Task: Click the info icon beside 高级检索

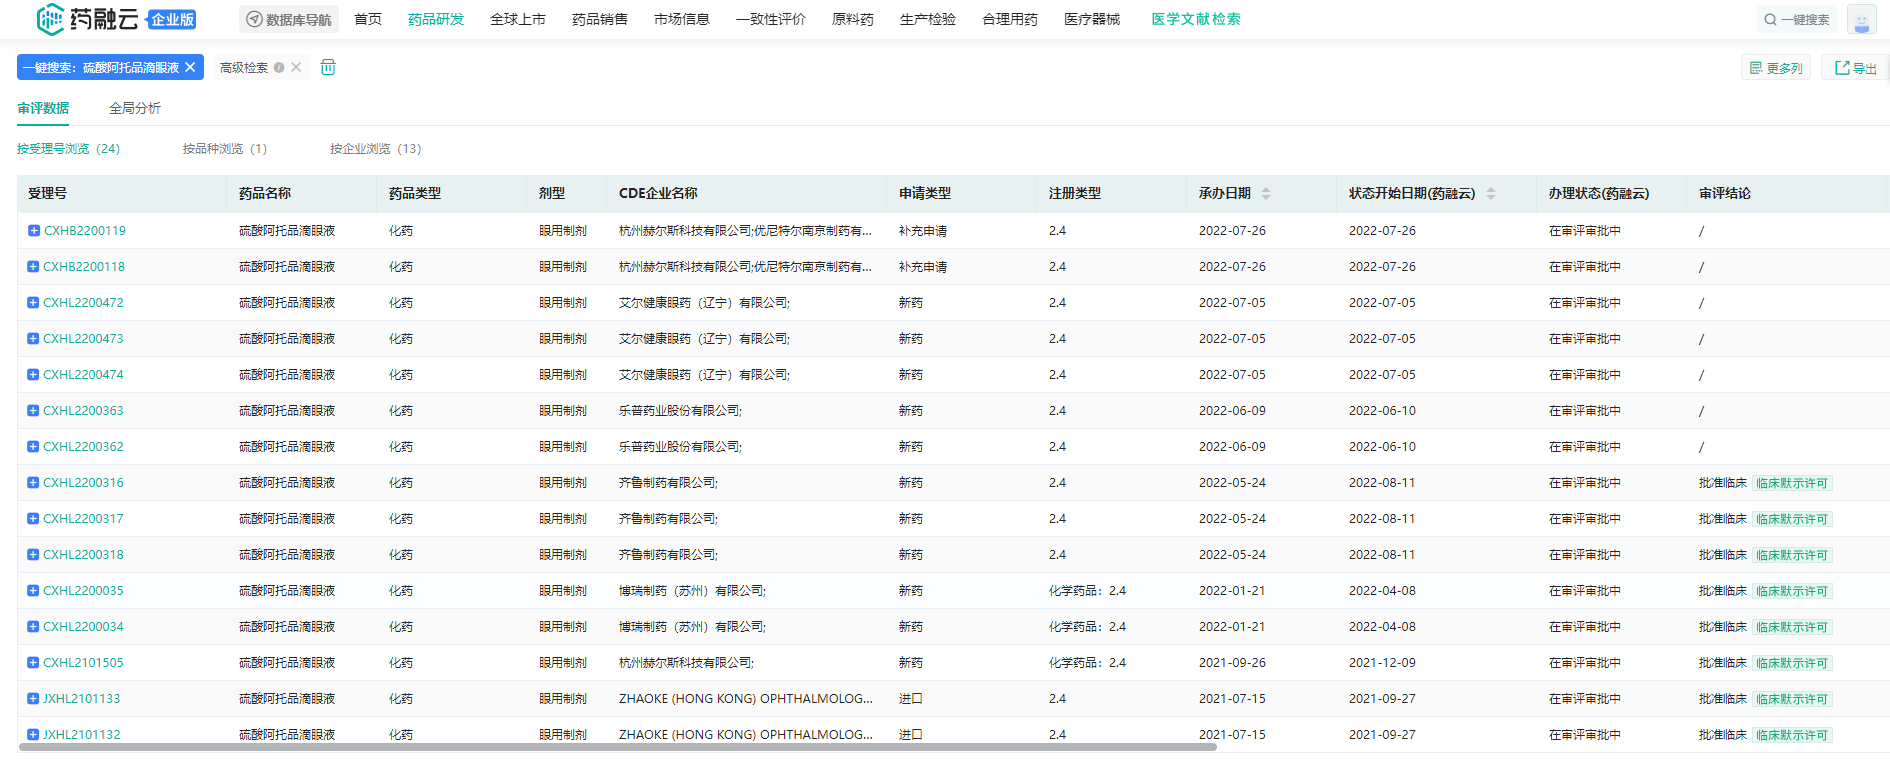Action: [280, 68]
